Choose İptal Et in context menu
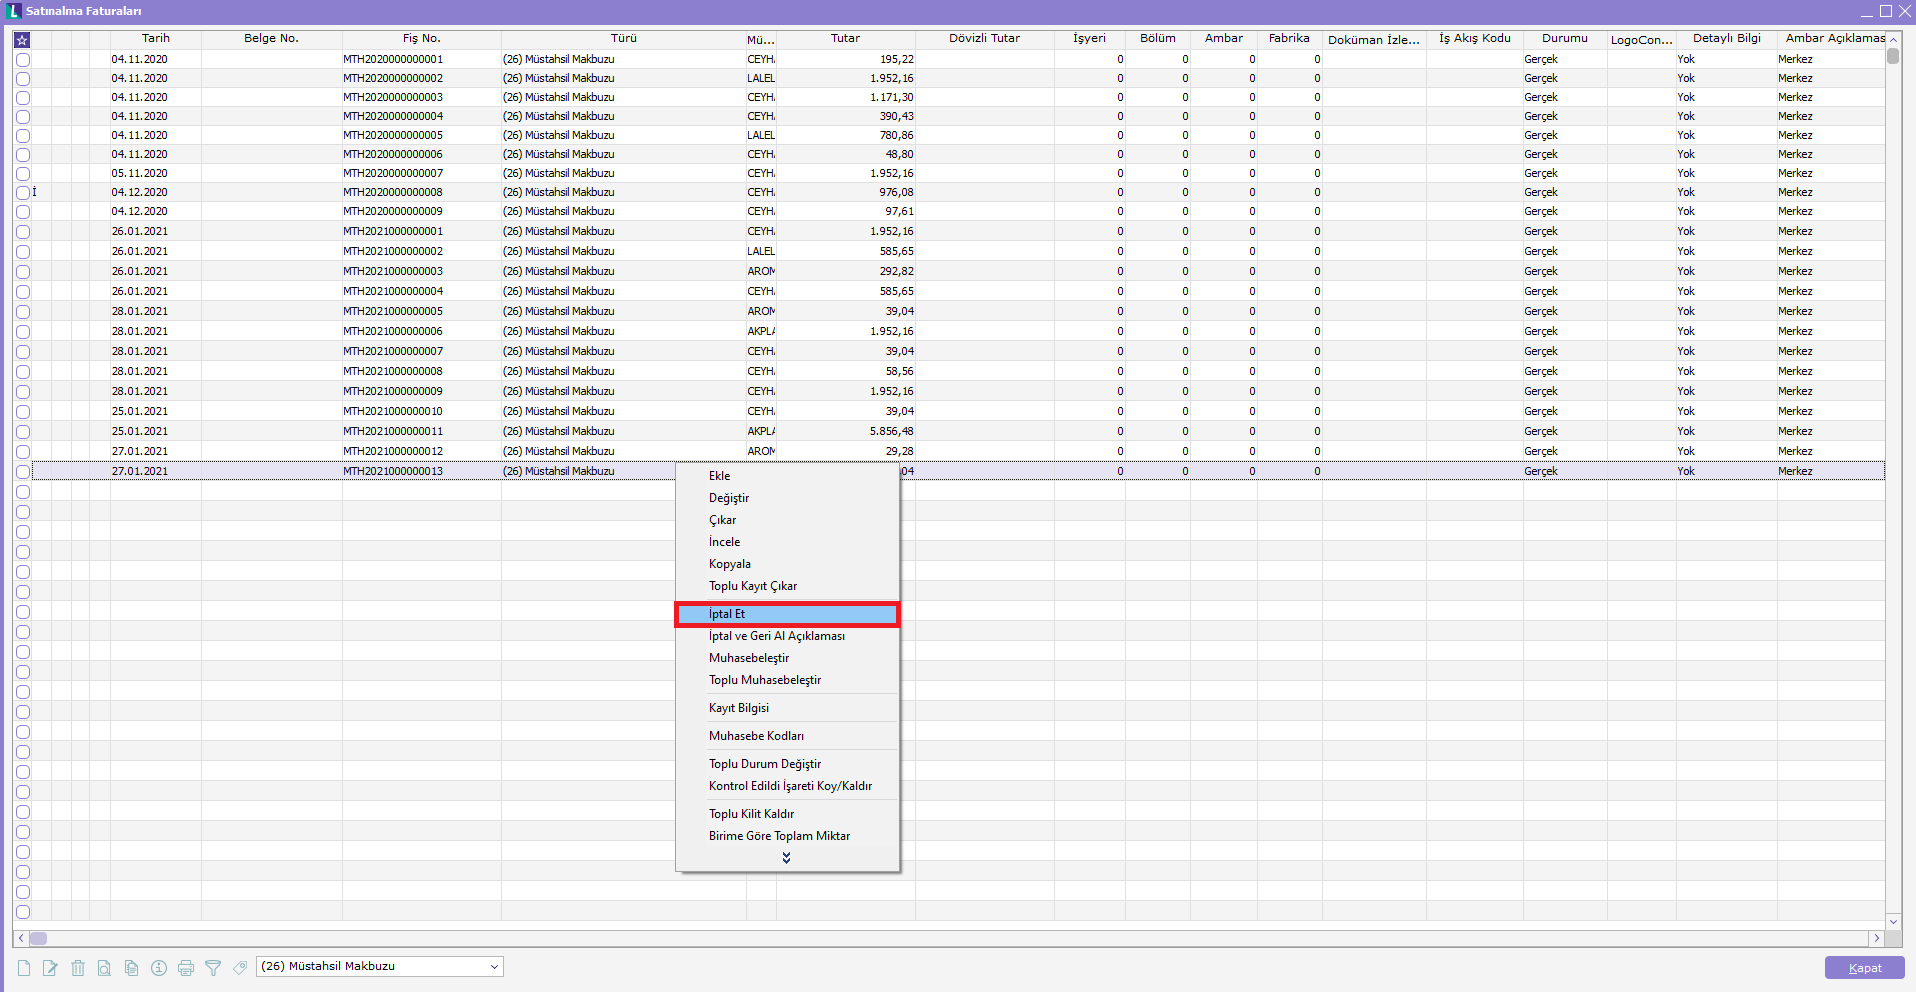This screenshot has width=1916, height=992. 787,614
